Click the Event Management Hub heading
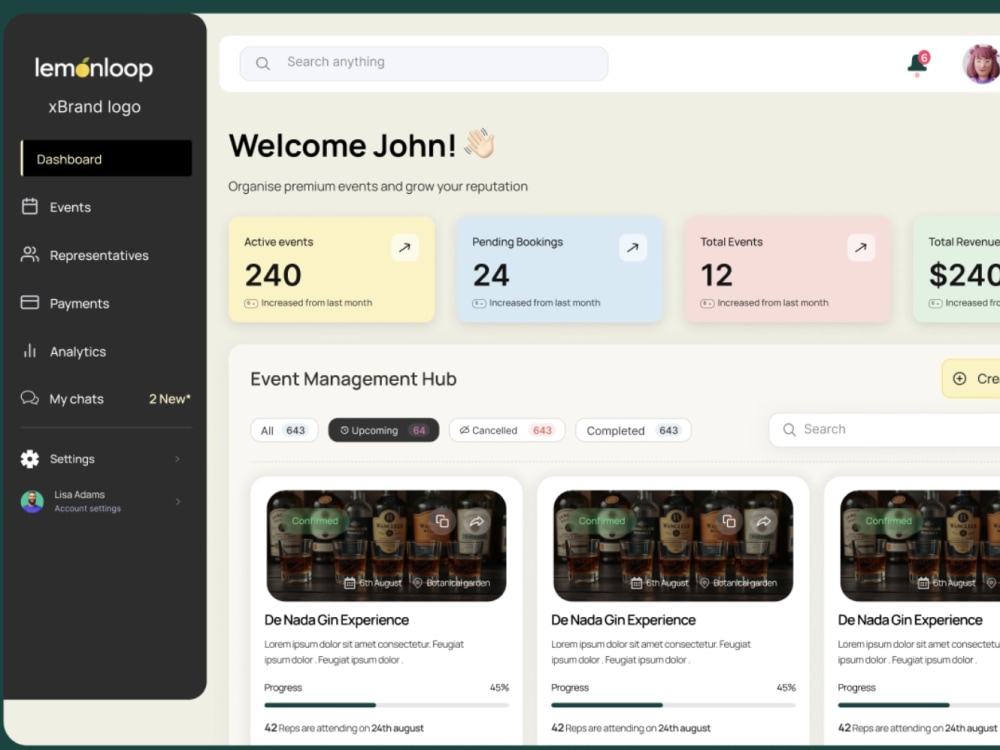 (x=353, y=379)
